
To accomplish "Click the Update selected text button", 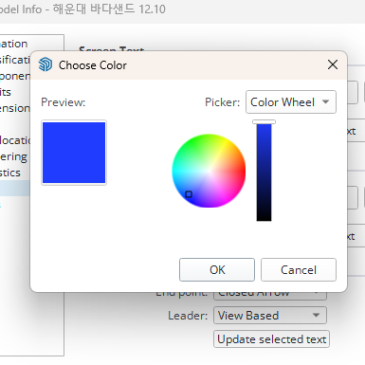I will tap(271, 339).
